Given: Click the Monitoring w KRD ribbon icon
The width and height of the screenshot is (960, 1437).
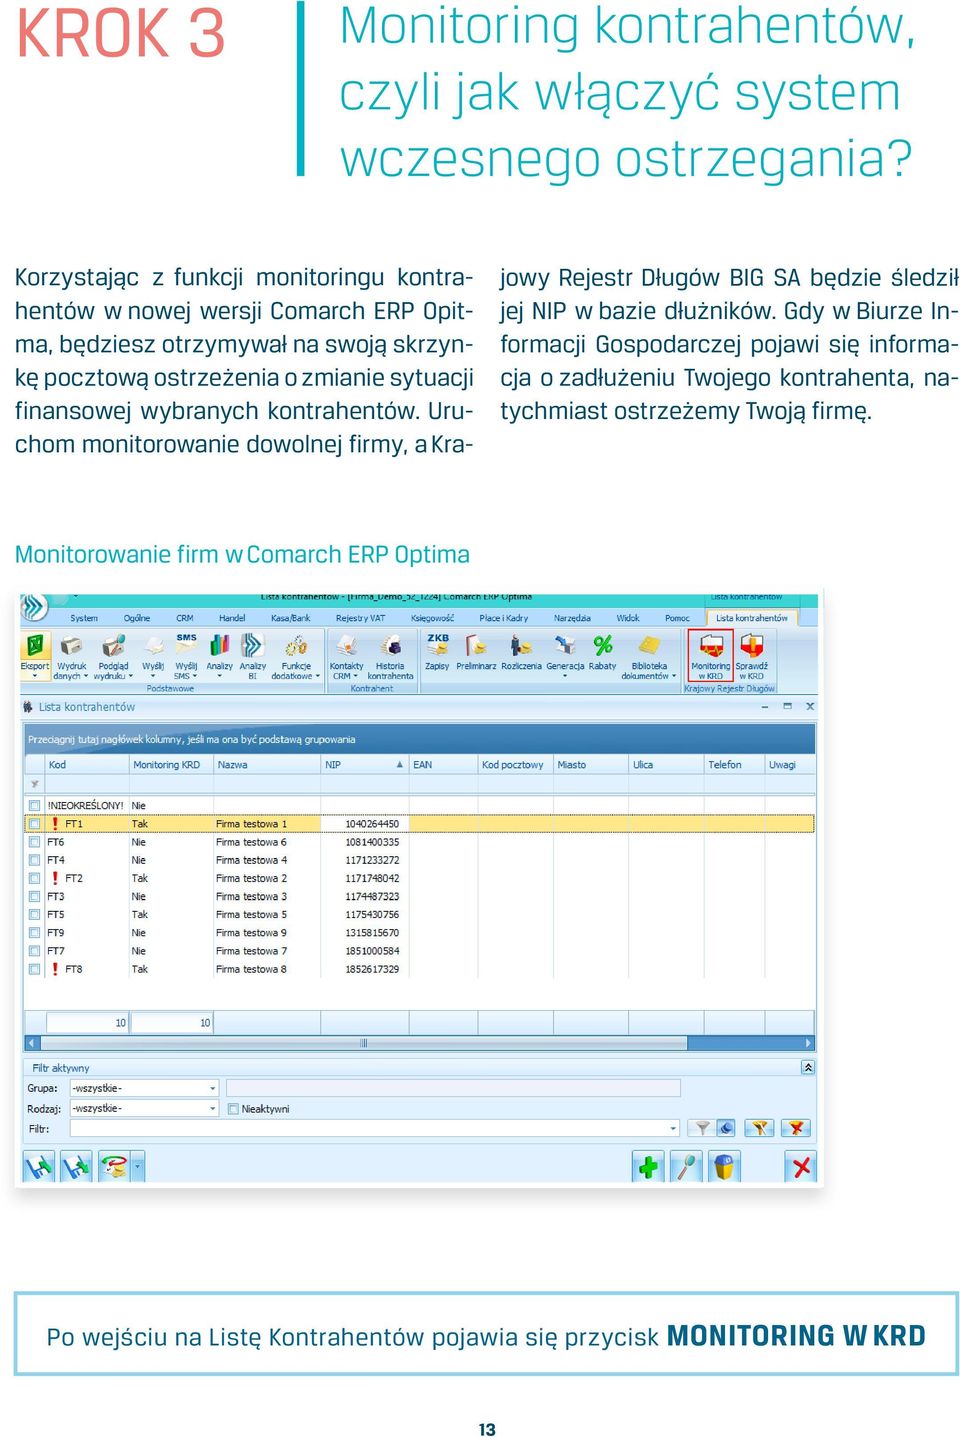Looking at the screenshot, I should (710, 656).
